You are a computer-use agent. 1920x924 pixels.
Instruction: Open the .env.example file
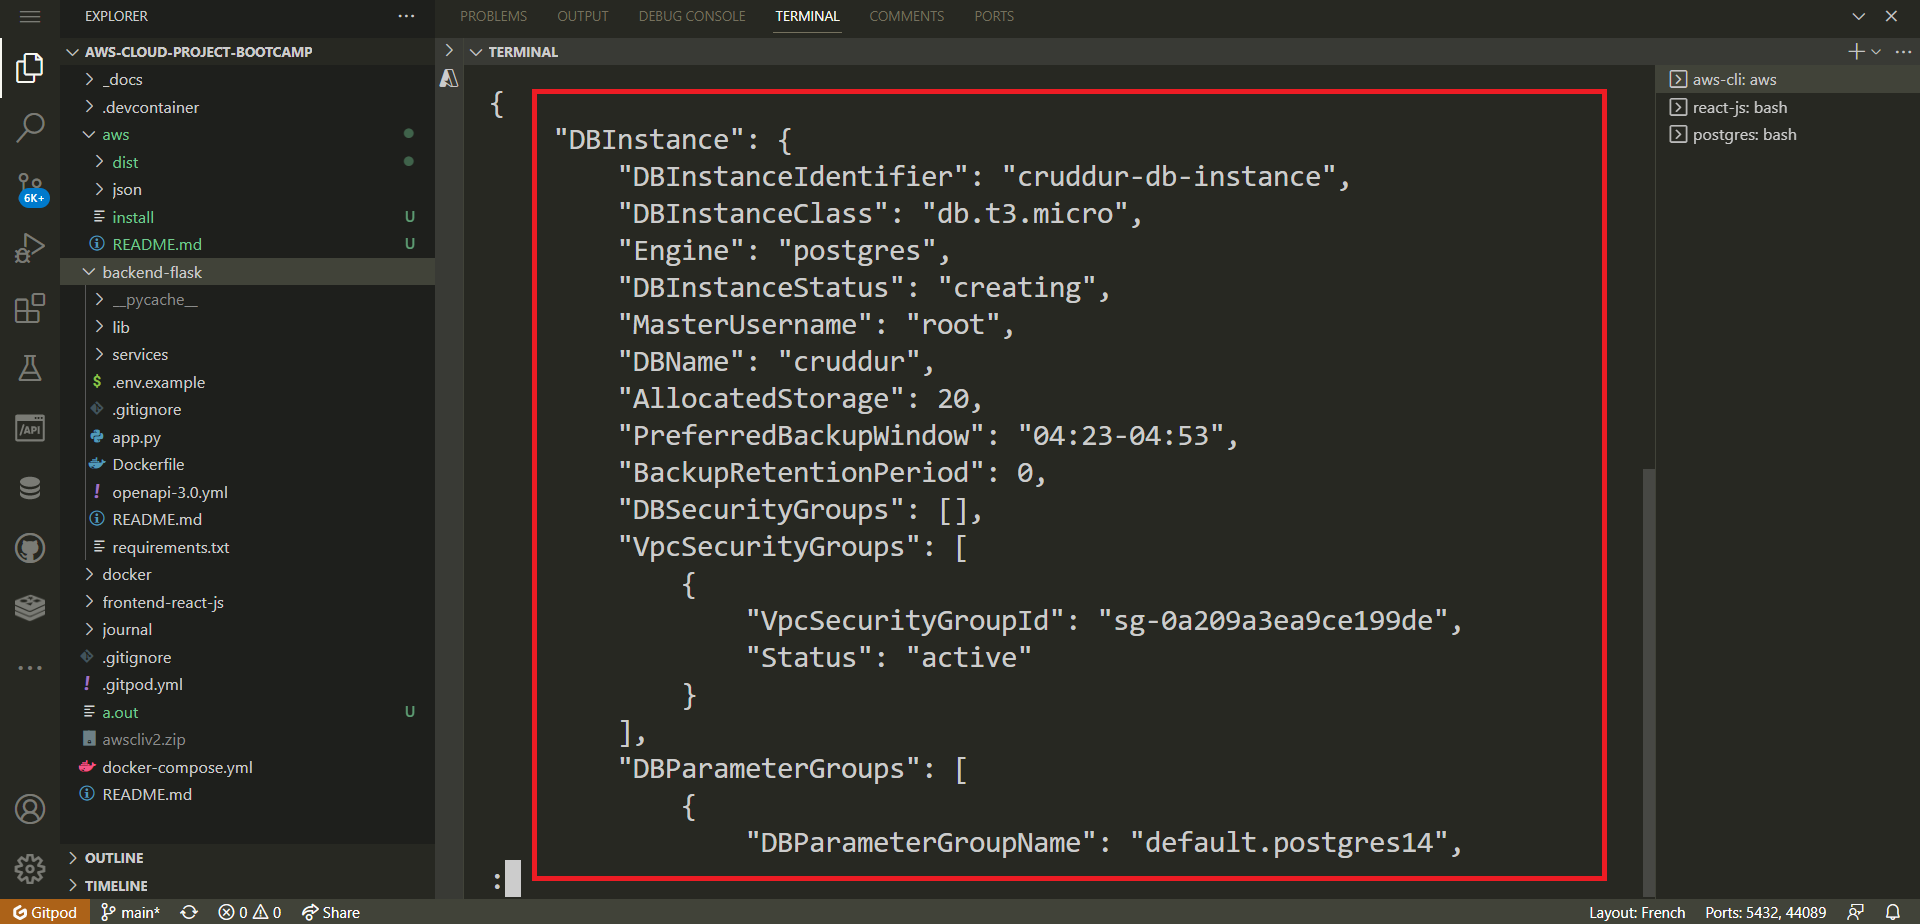[248, 382]
